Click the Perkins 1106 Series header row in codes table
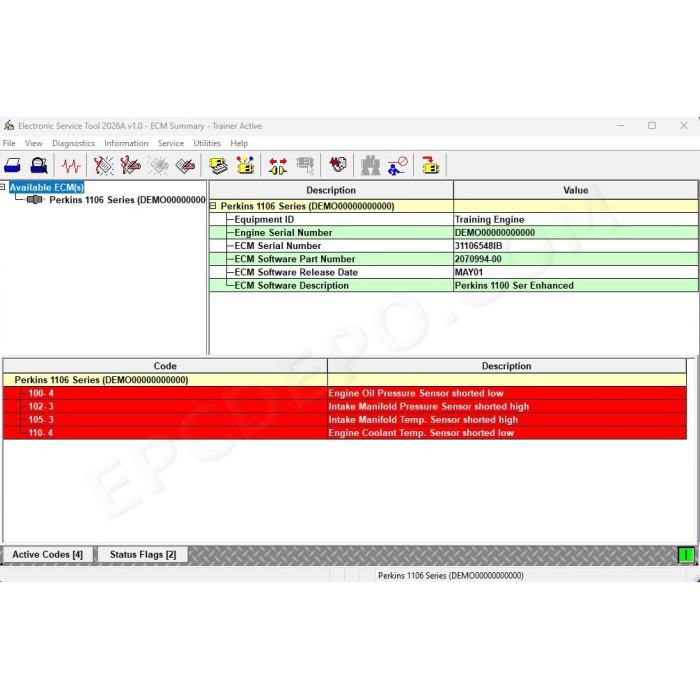The height and width of the screenshot is (700, 700). coord(345,380)
